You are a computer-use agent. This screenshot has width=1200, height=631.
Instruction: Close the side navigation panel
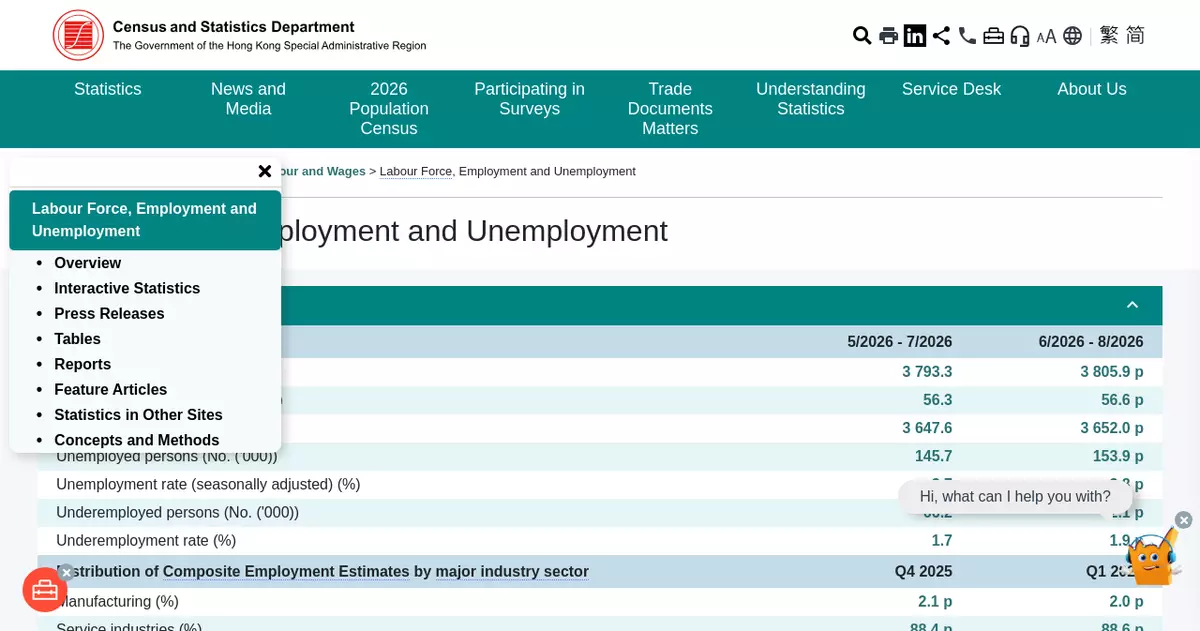[x=265, y=171]
